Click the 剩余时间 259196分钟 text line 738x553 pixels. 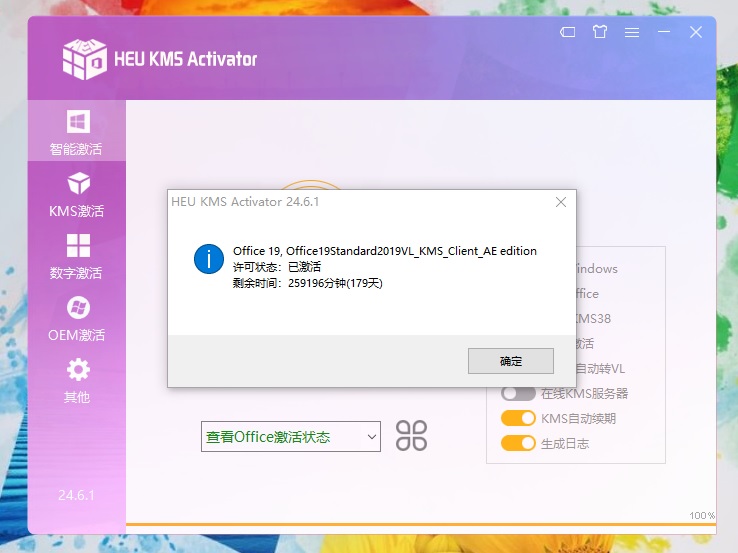(x=307, y=283)
